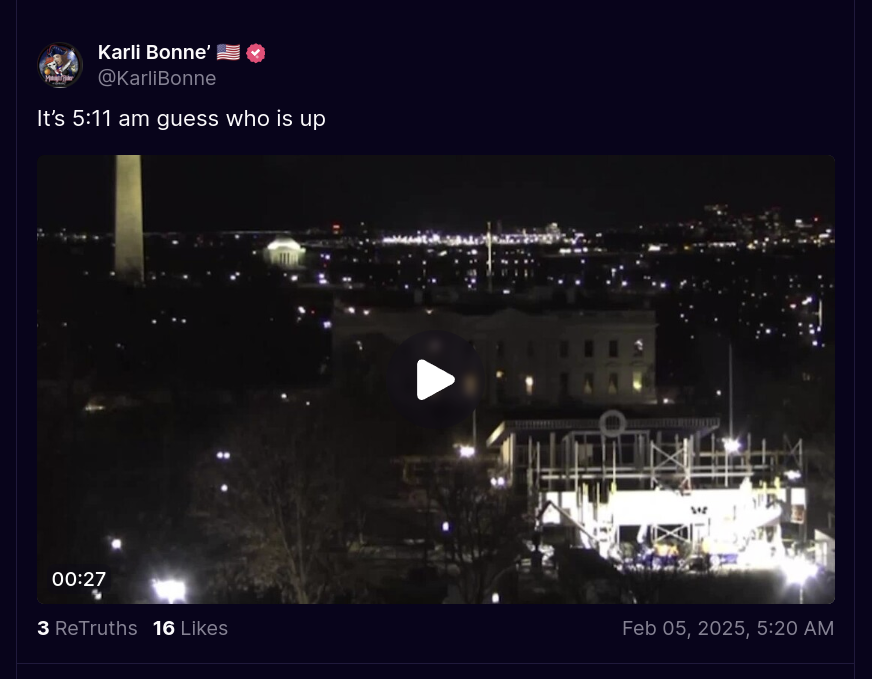This screenshot has width=872, height=679.
Task: Open Karli Bonne' profile avatar
Action: [x=60, y=65]
